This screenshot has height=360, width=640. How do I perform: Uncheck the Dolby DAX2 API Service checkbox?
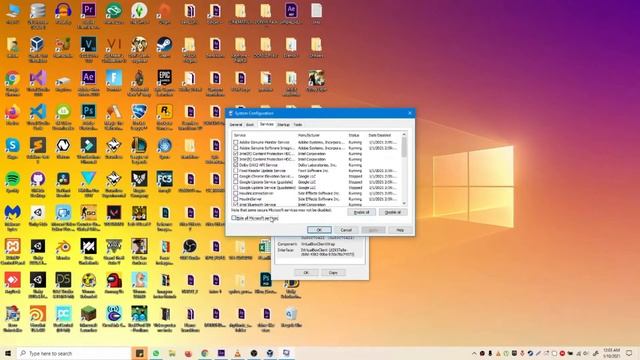point(236,165)
